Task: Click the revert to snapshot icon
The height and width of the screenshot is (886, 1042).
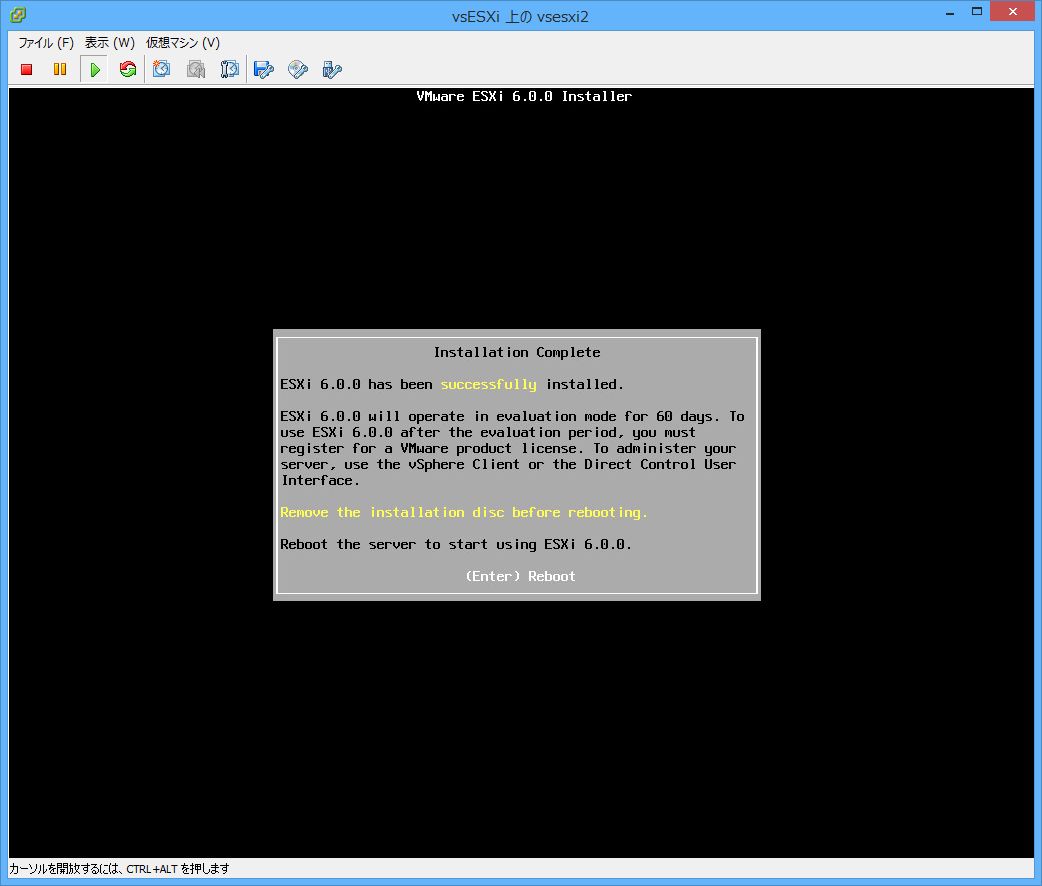Action: point(195,69)
